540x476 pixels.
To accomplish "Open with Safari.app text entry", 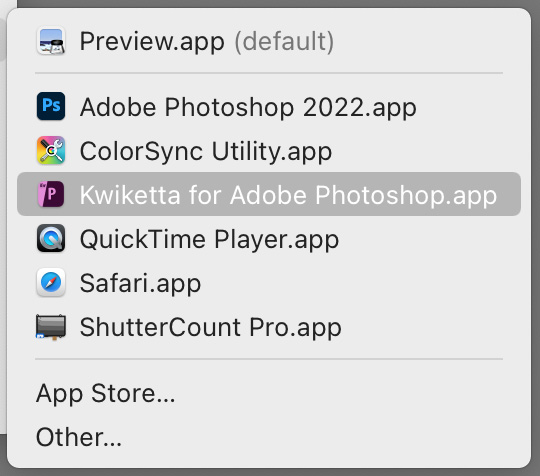I will tap(140, 284).
